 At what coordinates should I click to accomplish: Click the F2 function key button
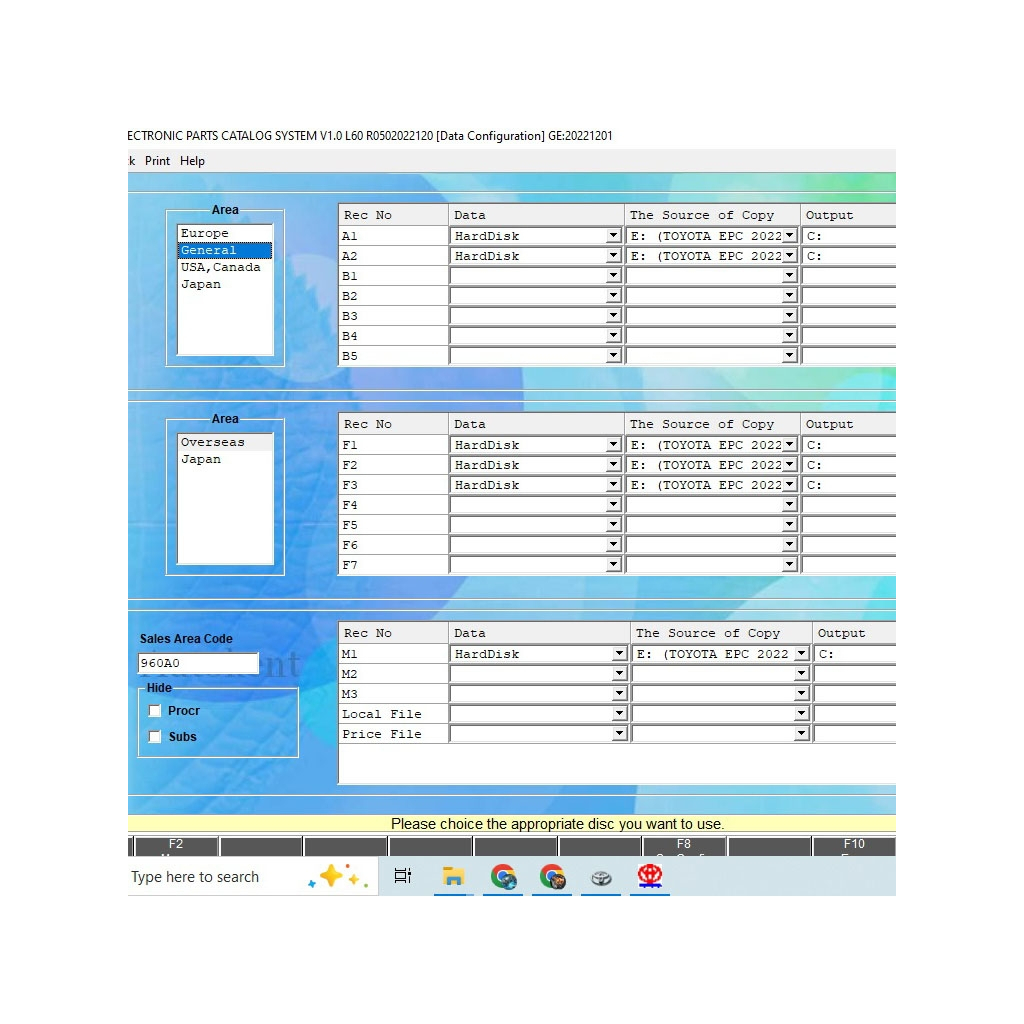pyautogui.click(x=176, y=846)
